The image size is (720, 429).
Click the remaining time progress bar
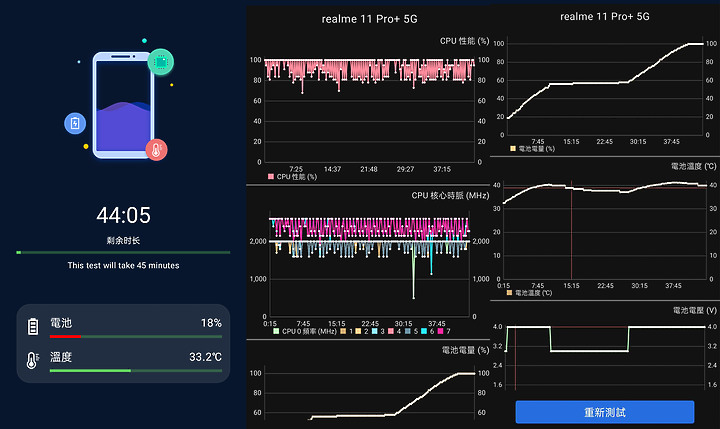pos(123,253)
